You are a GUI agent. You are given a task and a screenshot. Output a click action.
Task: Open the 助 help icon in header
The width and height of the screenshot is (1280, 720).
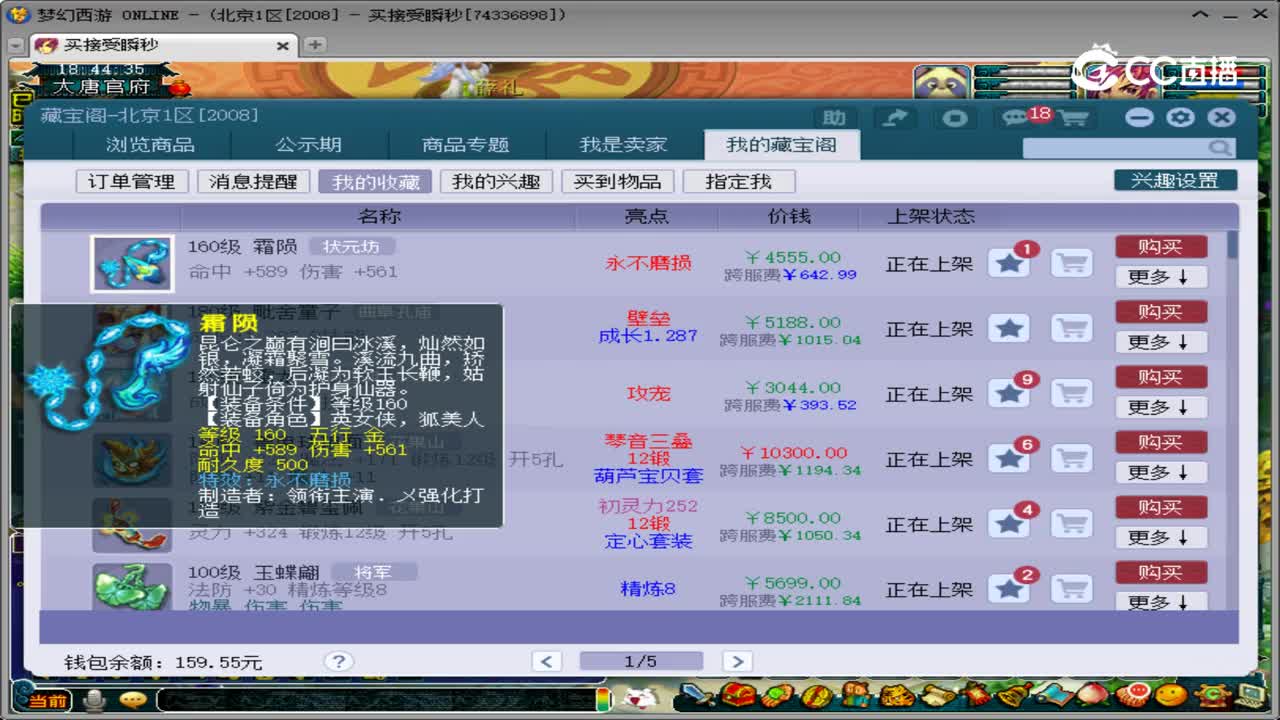[x=834, y=118]
